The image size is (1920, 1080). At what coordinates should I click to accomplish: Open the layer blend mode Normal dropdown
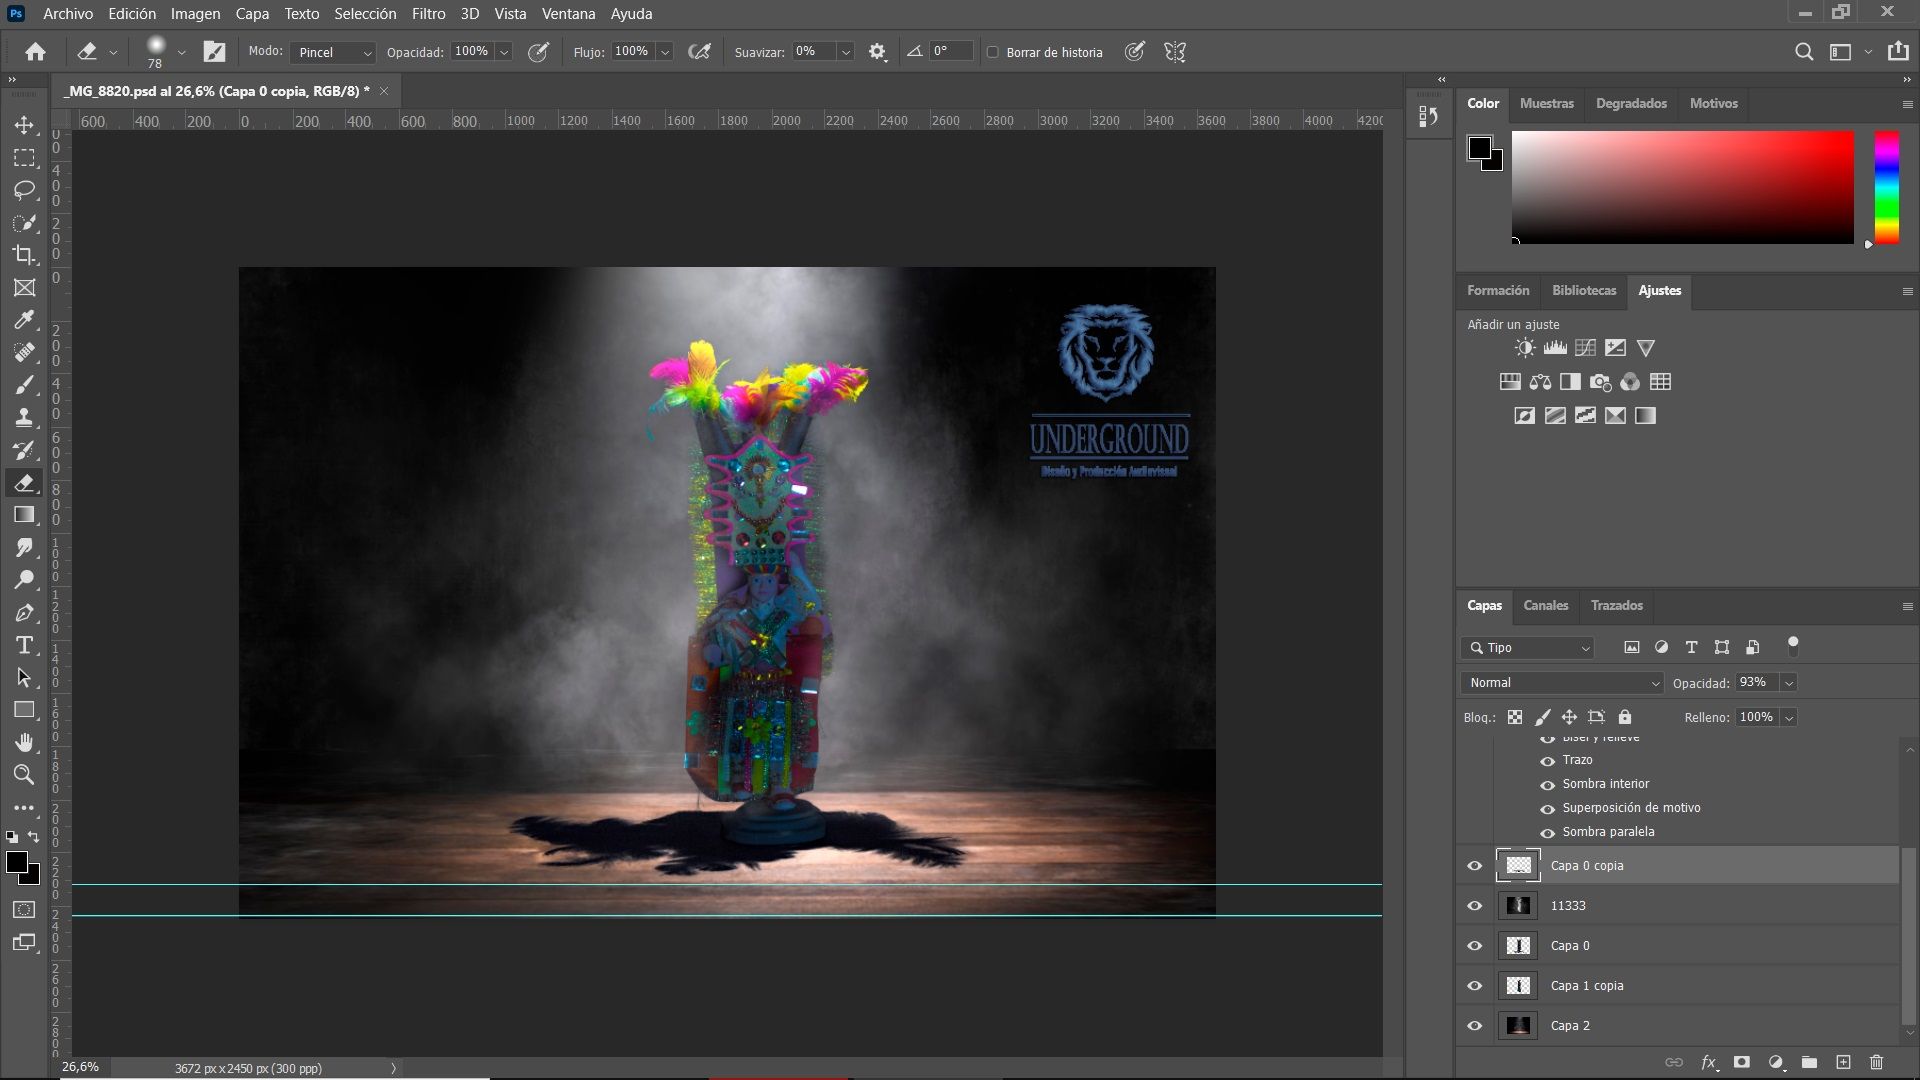click(x=1561, y=683)
